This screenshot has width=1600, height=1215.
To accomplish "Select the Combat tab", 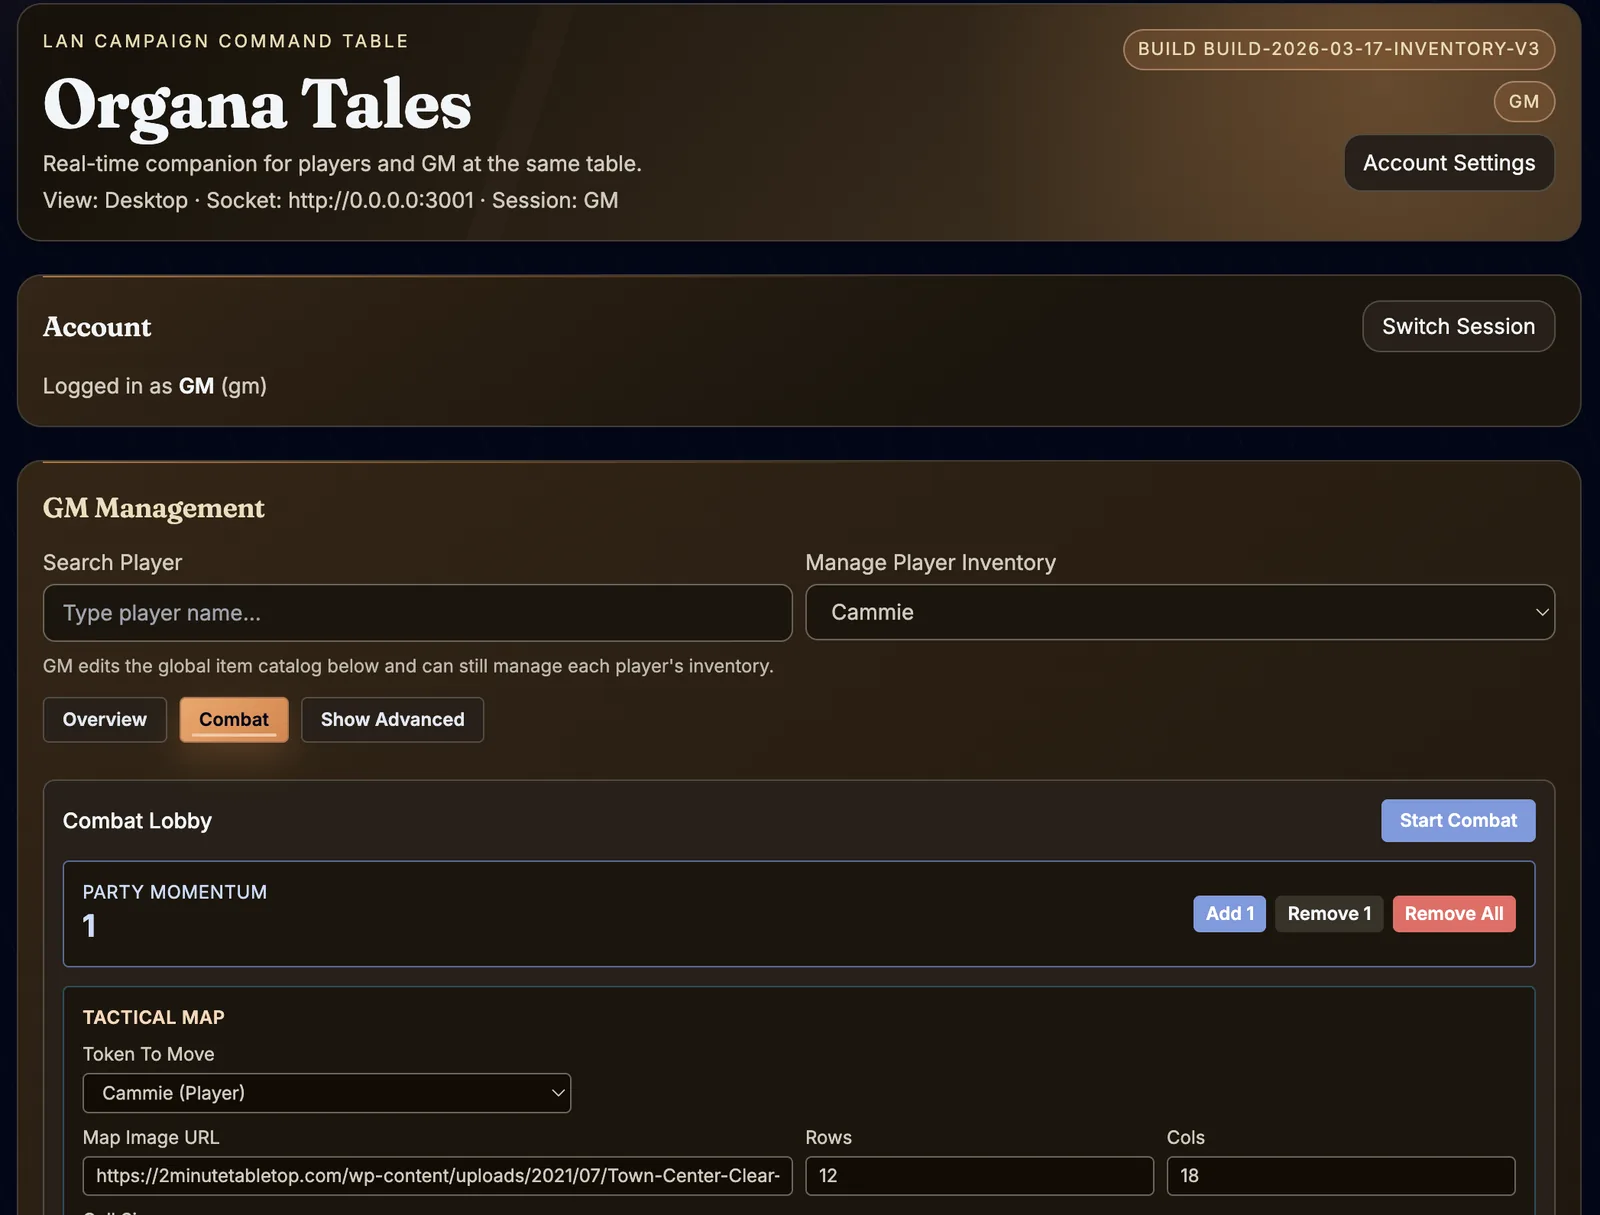I will 234,720.
